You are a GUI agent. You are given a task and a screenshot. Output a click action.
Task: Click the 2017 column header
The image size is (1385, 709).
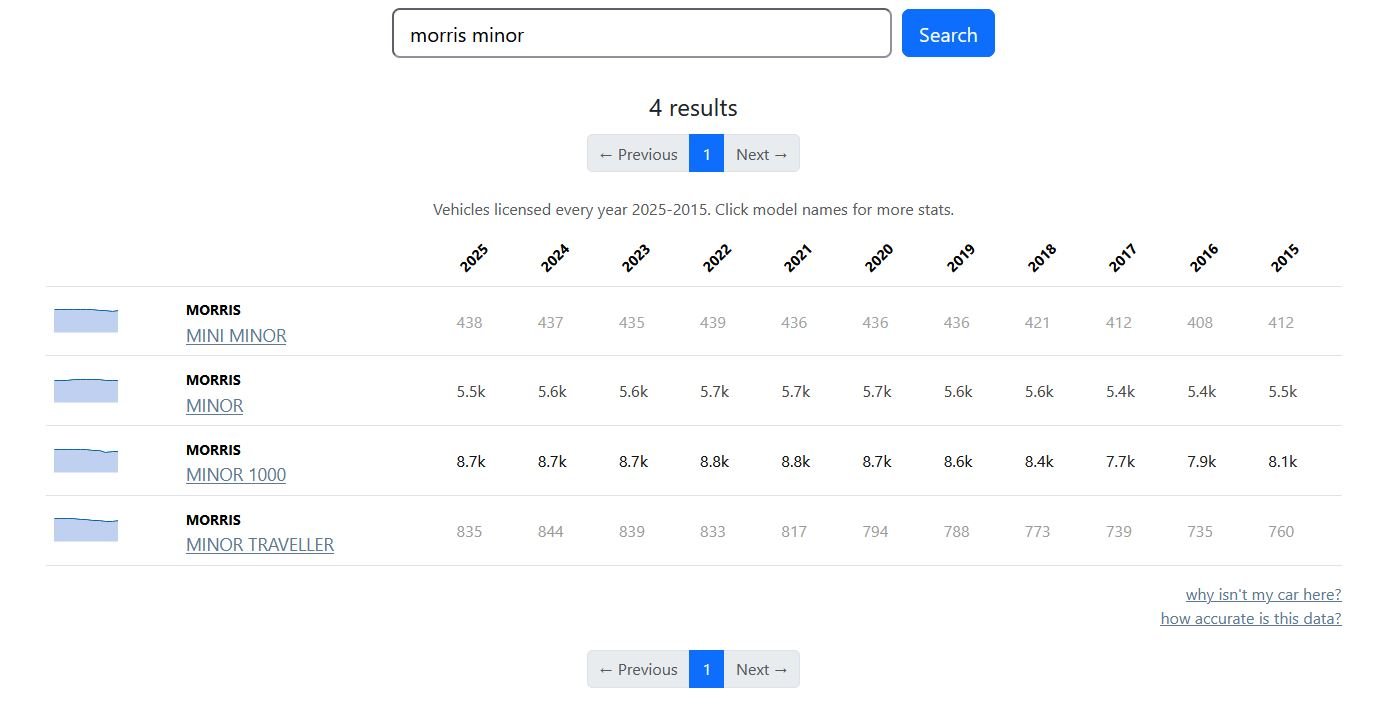tap(1122, 258)
